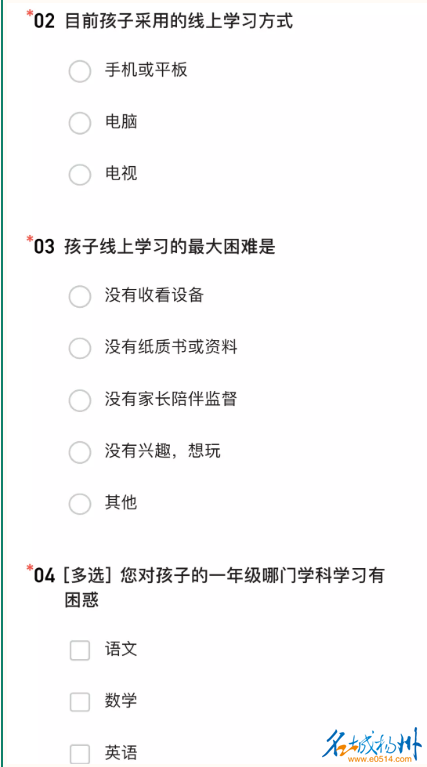Click the 名城扬州 watermark logo
Viewport: 427px width, 767px height.
[x=373, y=742]
